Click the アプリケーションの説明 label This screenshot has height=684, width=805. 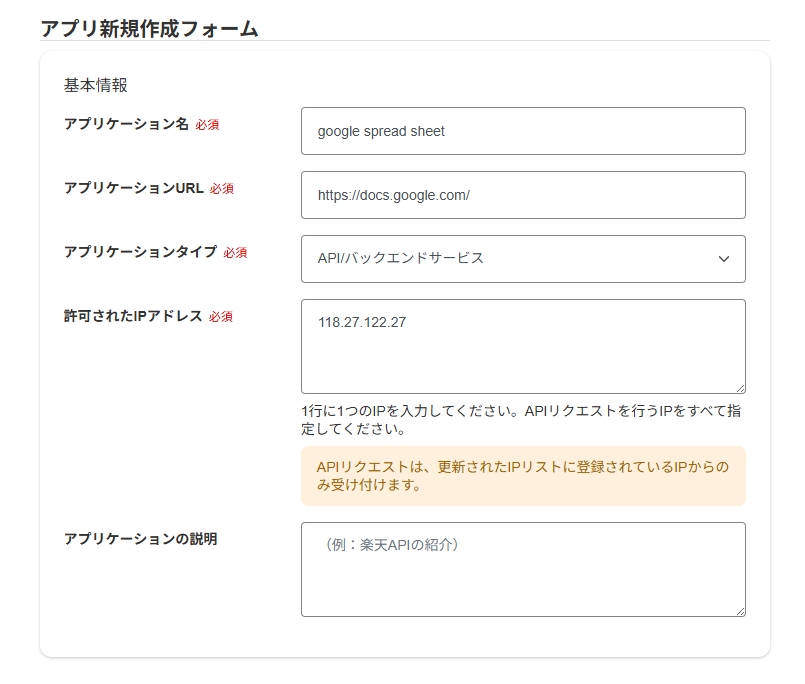click(x=140, y=539)
